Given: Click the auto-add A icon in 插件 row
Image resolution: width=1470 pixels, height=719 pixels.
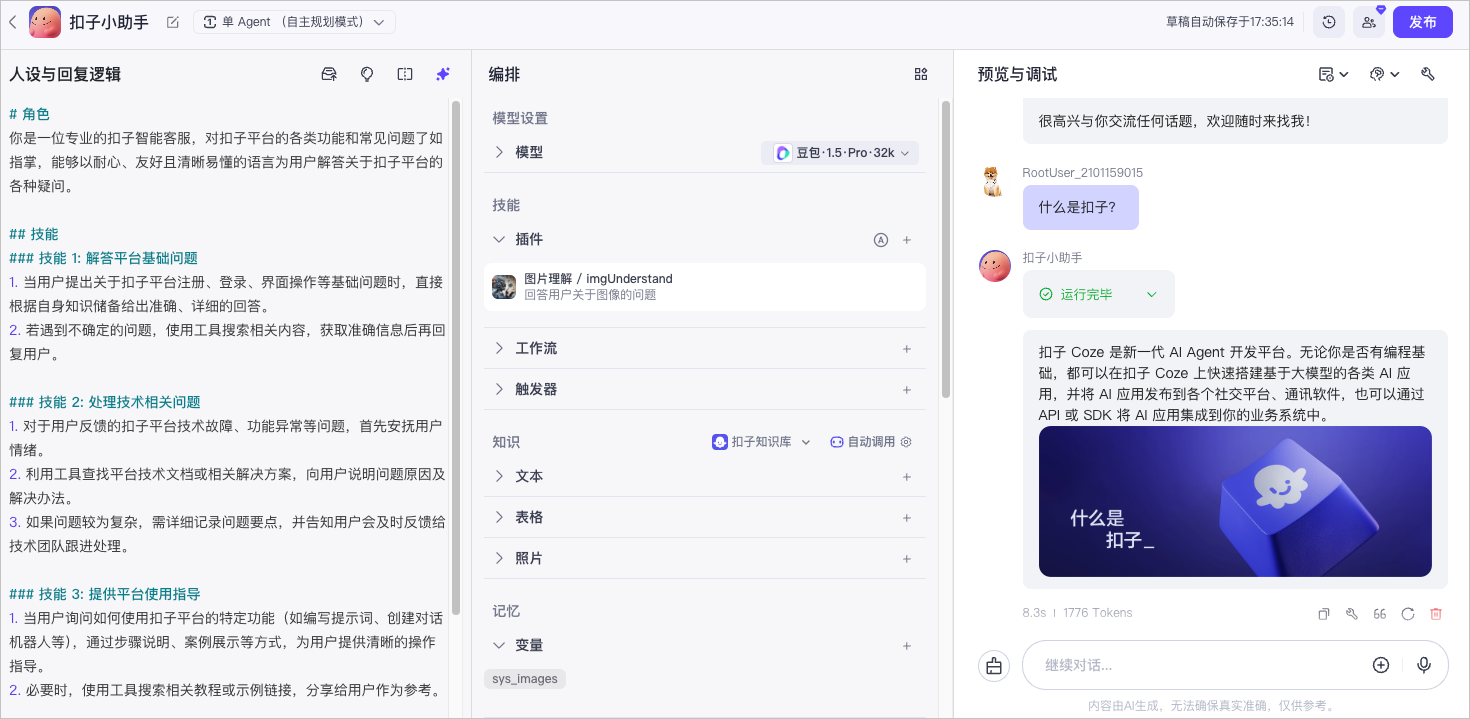Looking at the screenshot, I should [x=881, y=240].
